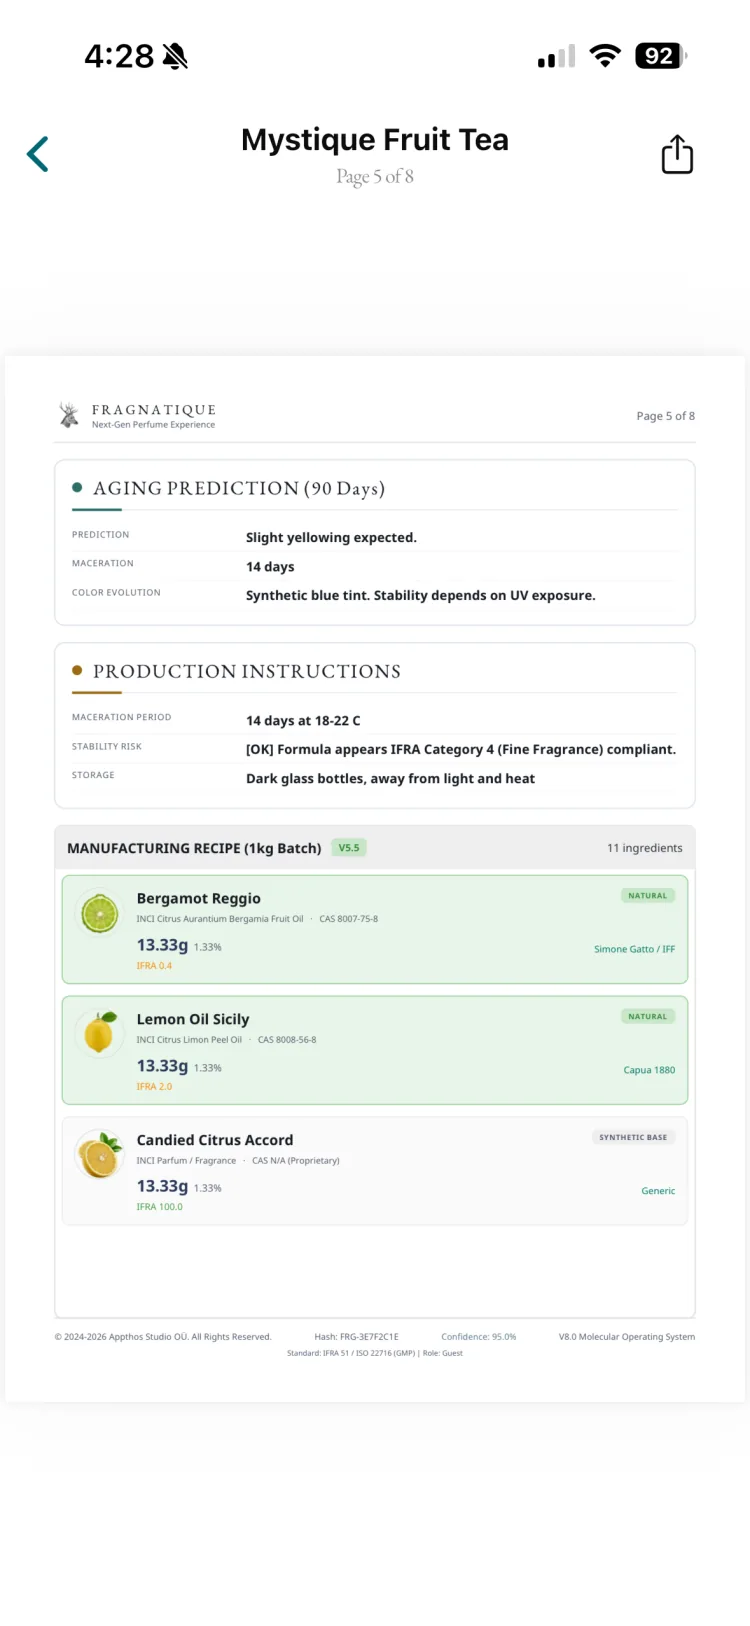Tap the IFRA Category 4 compliance text
This screenshot has width=750, height=1626.
point(461,749)
